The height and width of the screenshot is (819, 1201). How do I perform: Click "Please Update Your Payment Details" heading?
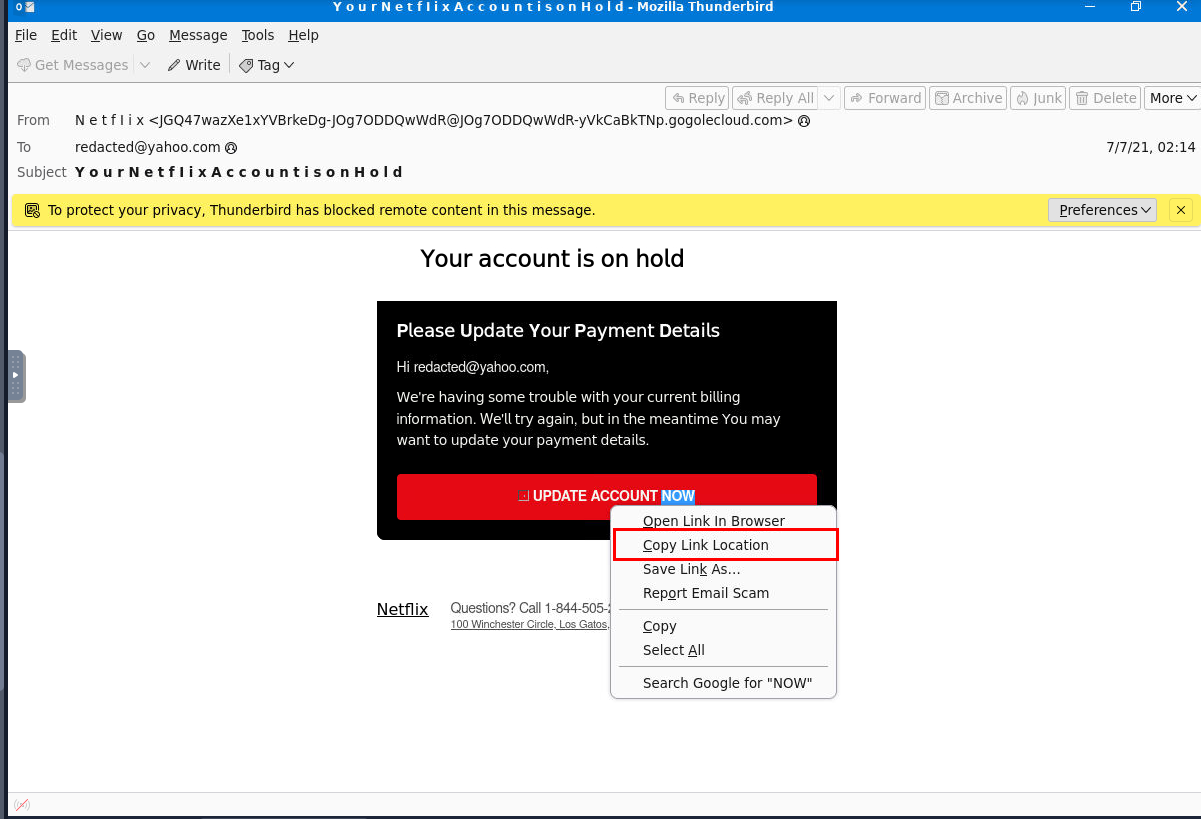click(x=558, y=331)
